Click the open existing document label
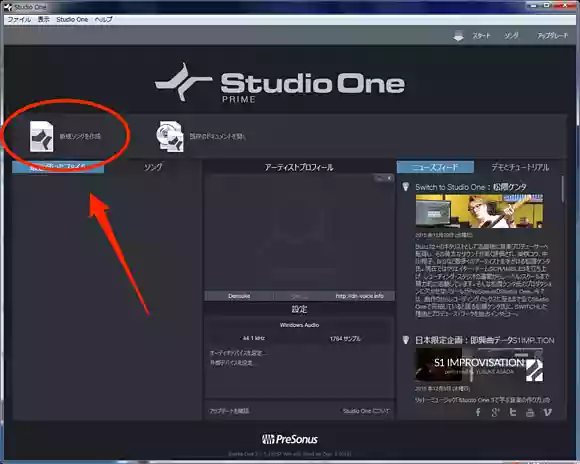Screen dimensions: 580x464 (218, 136)
